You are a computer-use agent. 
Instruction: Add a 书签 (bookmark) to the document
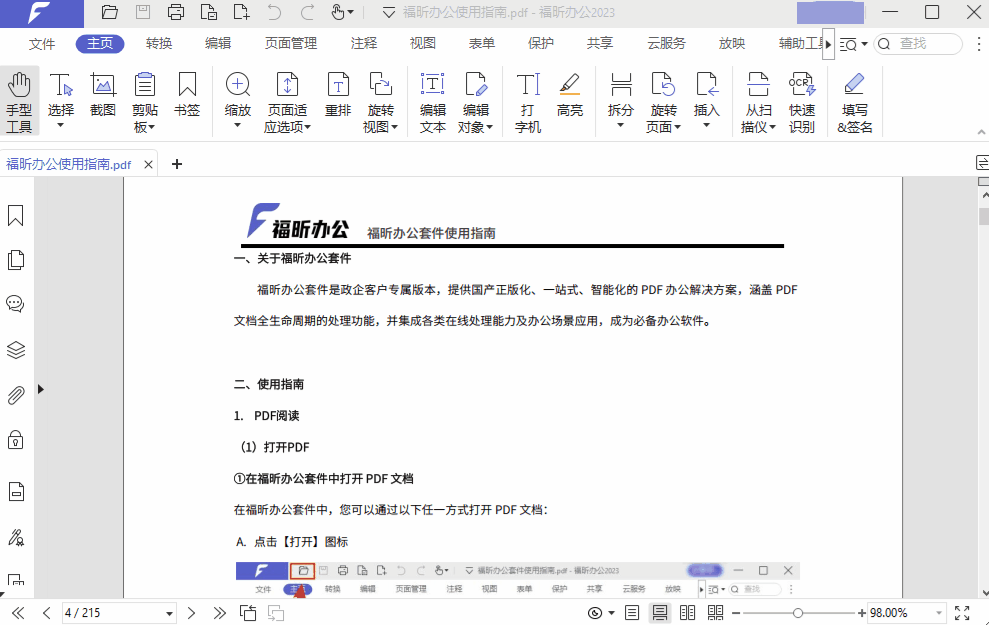pyautogui.click(x=186, y=95)
